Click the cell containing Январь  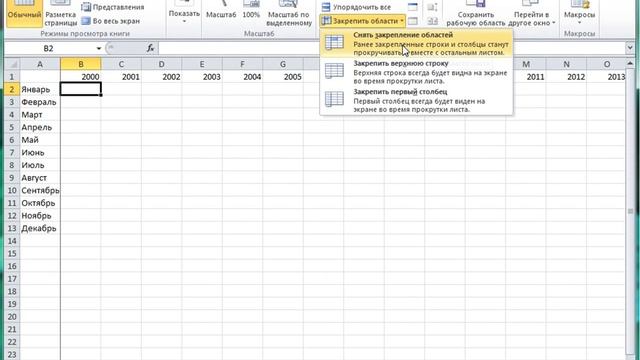pyautogui.click(x=40, y=89)
